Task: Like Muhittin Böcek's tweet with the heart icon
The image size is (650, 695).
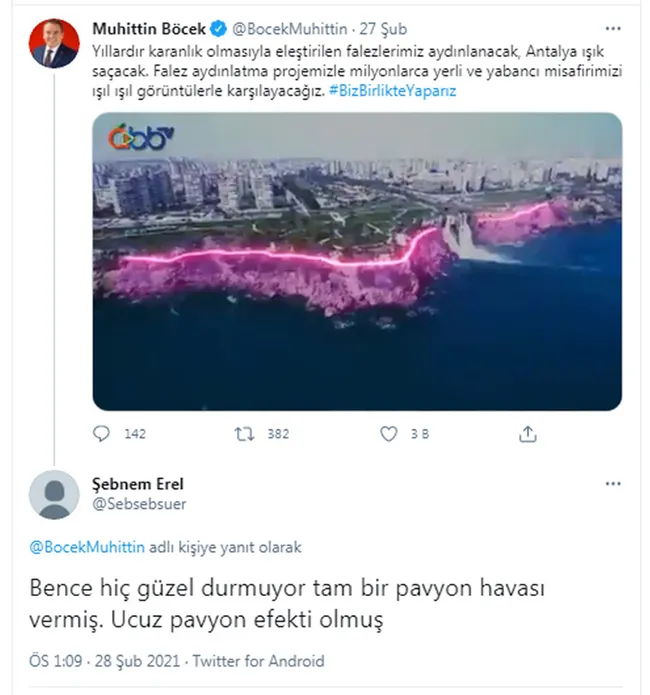Action: click(x=390, y=434)
